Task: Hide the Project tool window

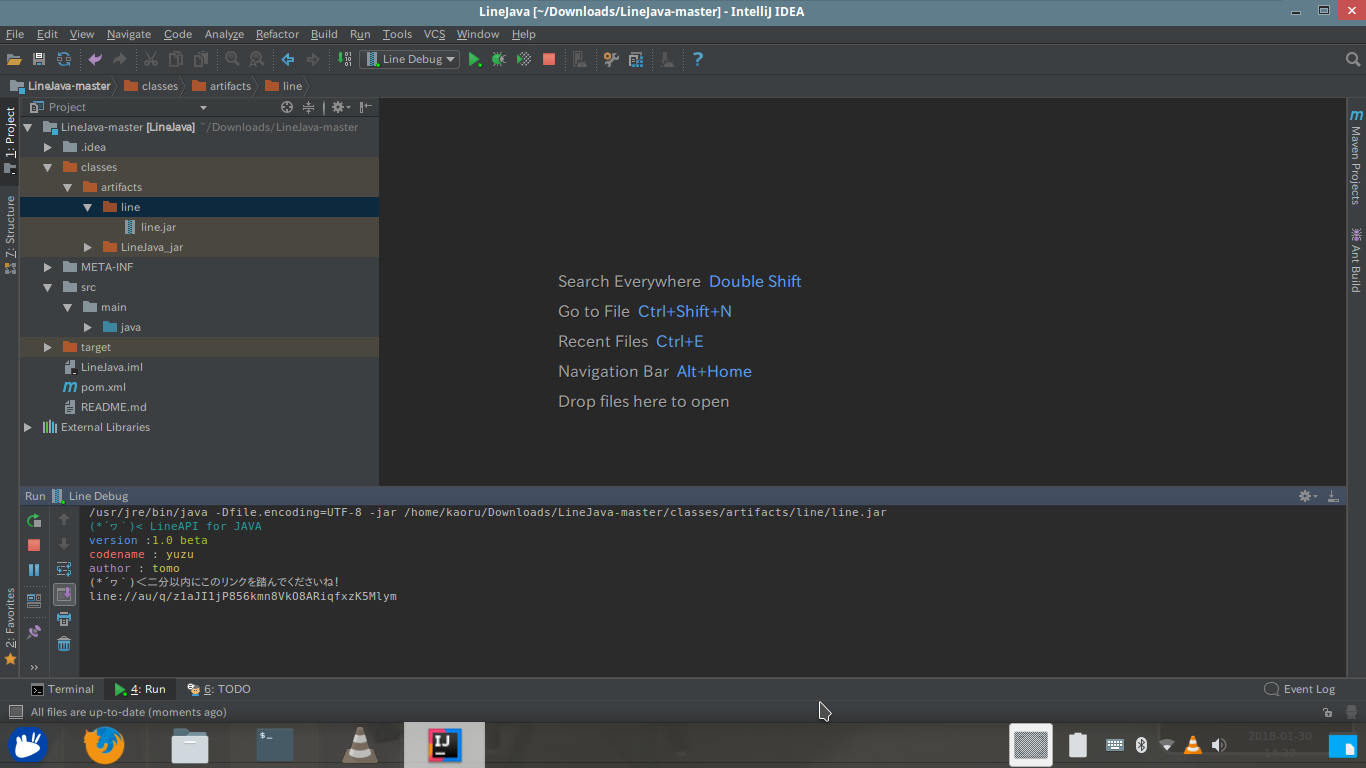Action: pos(366,107)
